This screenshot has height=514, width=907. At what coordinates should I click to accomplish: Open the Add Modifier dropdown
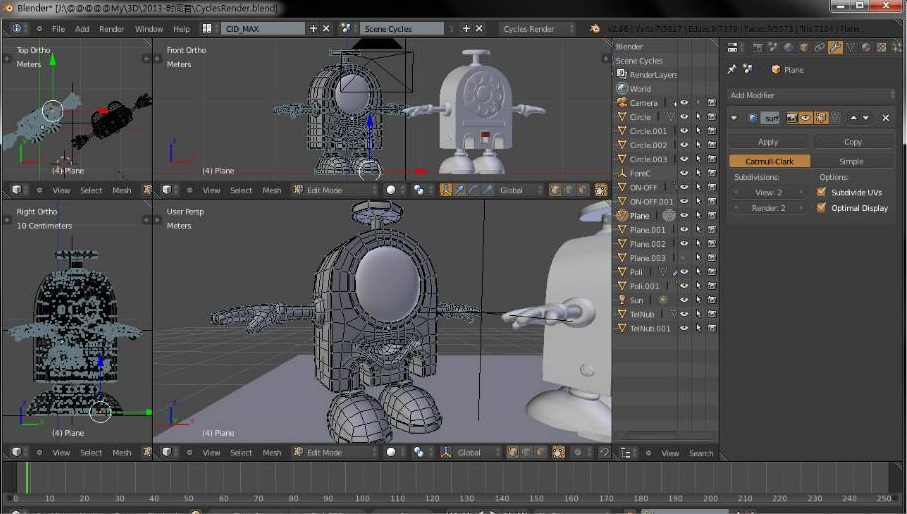click(x=811, y=95)
